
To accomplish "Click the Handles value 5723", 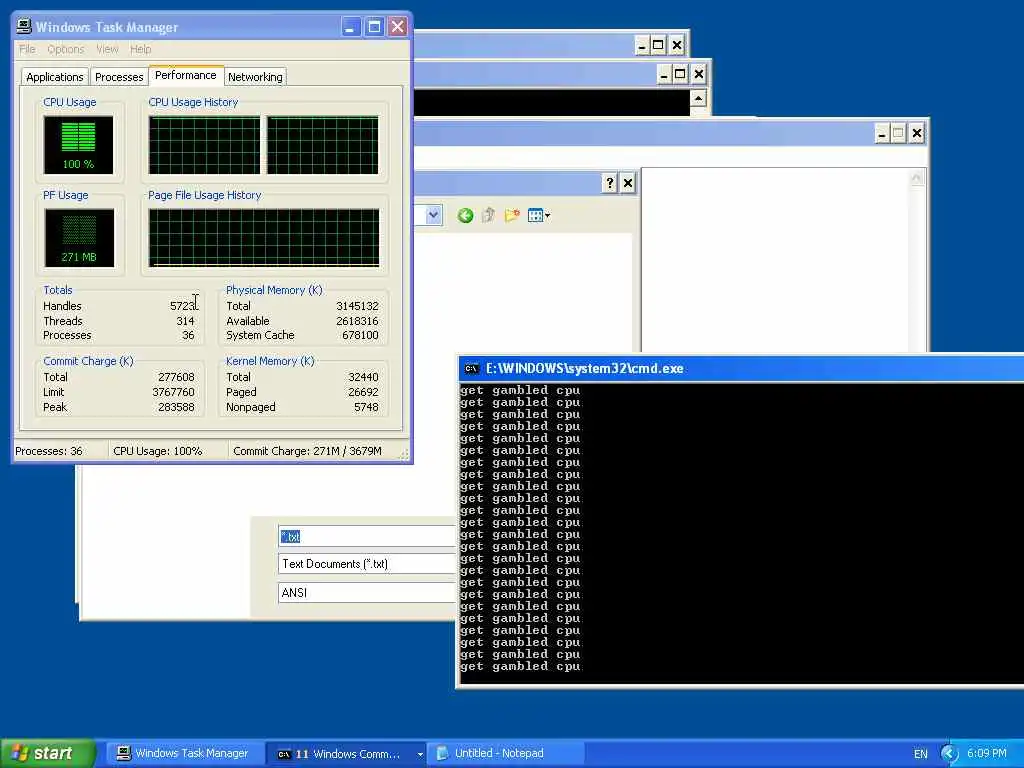I will pyautogui.click(x=182, y=306).
